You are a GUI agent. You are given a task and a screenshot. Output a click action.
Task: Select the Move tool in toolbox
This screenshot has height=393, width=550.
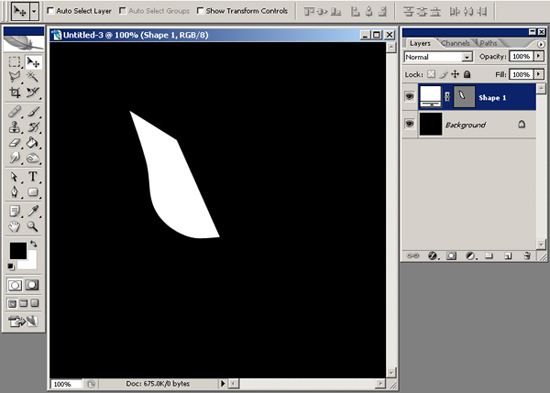click(x=33, y=62)
